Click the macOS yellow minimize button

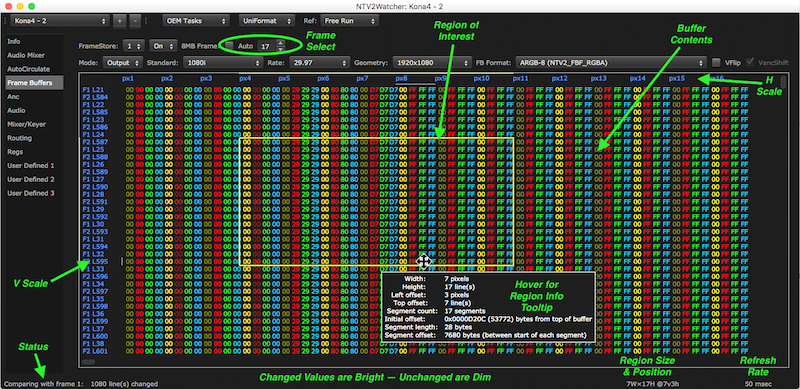click(x=20, y=6)
